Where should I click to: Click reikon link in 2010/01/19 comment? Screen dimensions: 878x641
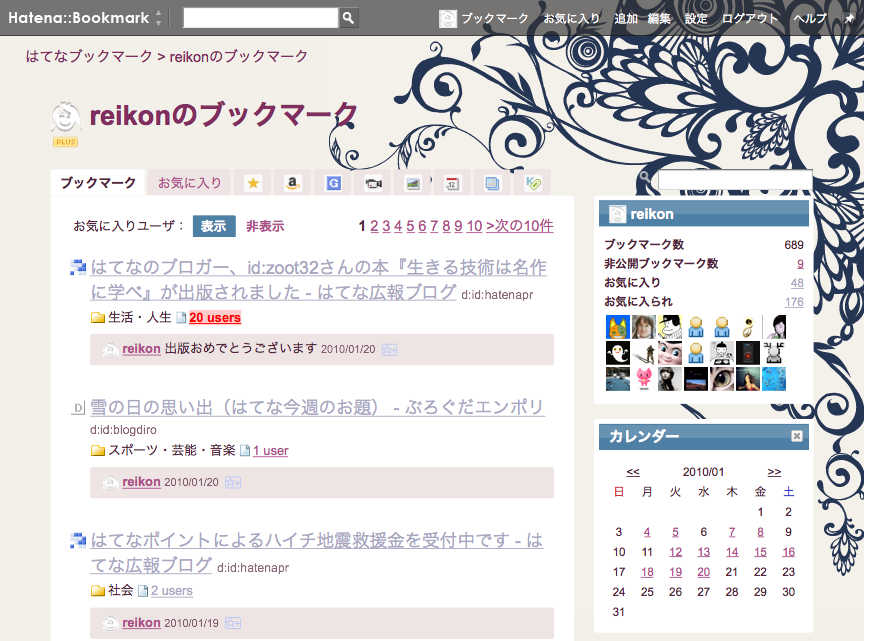tap(141, 623)
